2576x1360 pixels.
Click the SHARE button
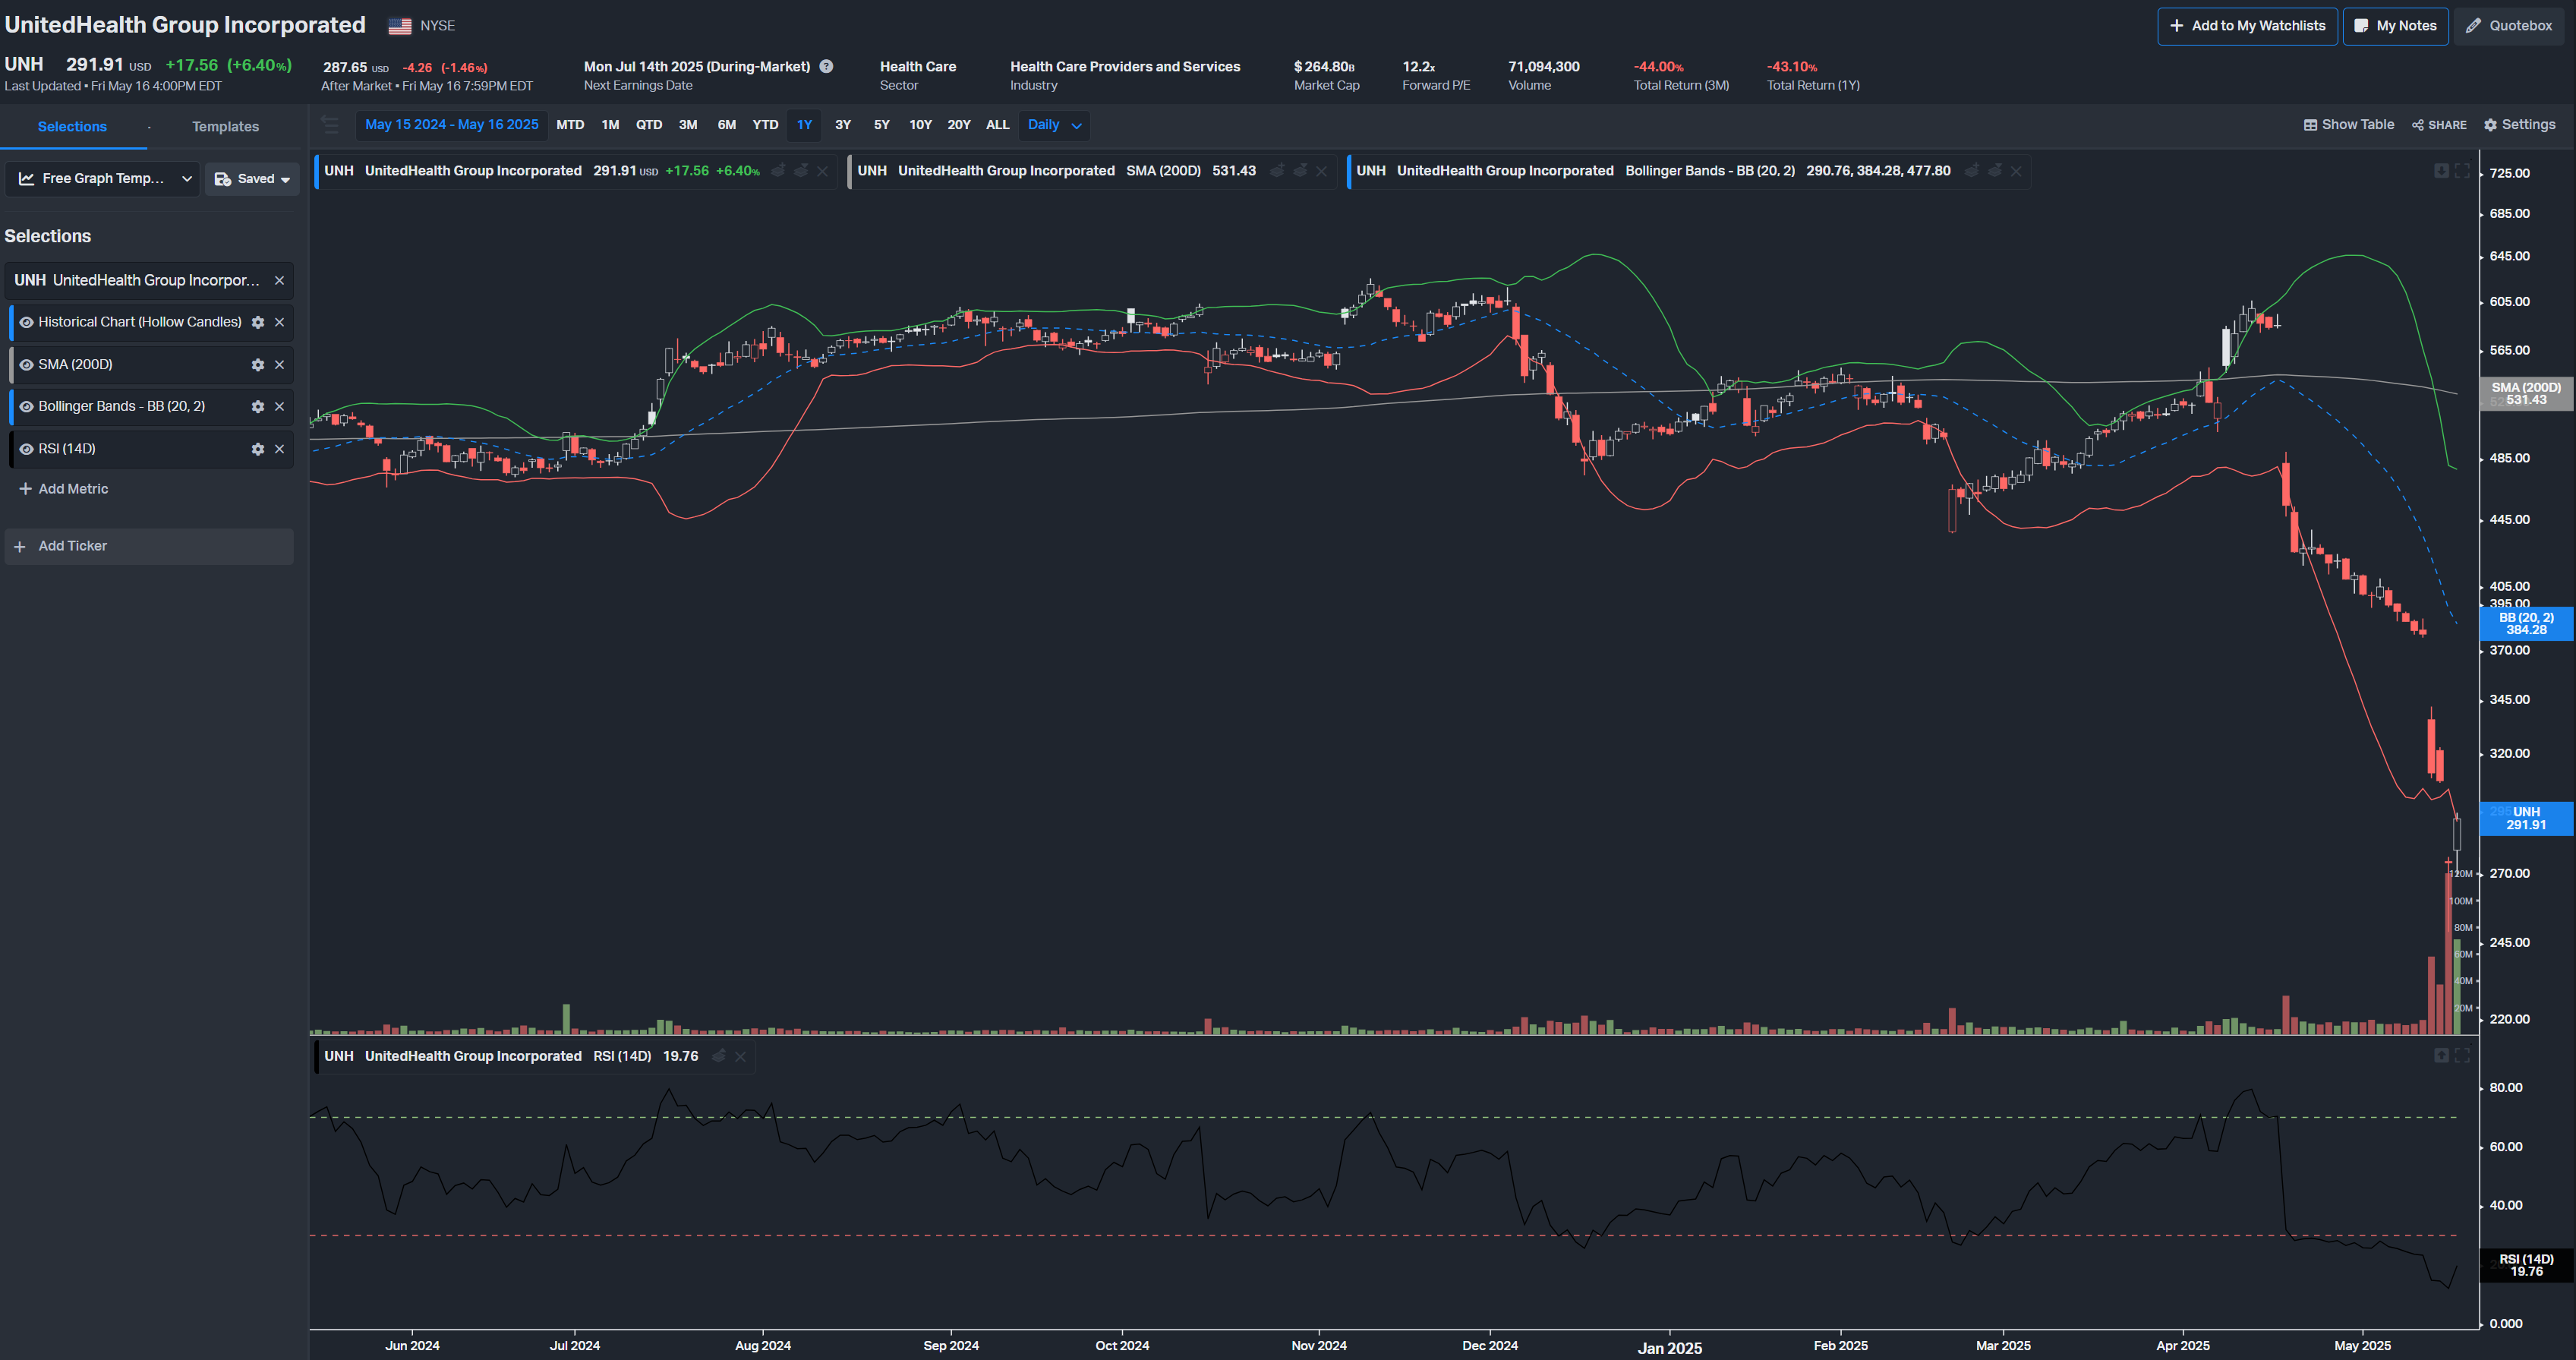2439,125
